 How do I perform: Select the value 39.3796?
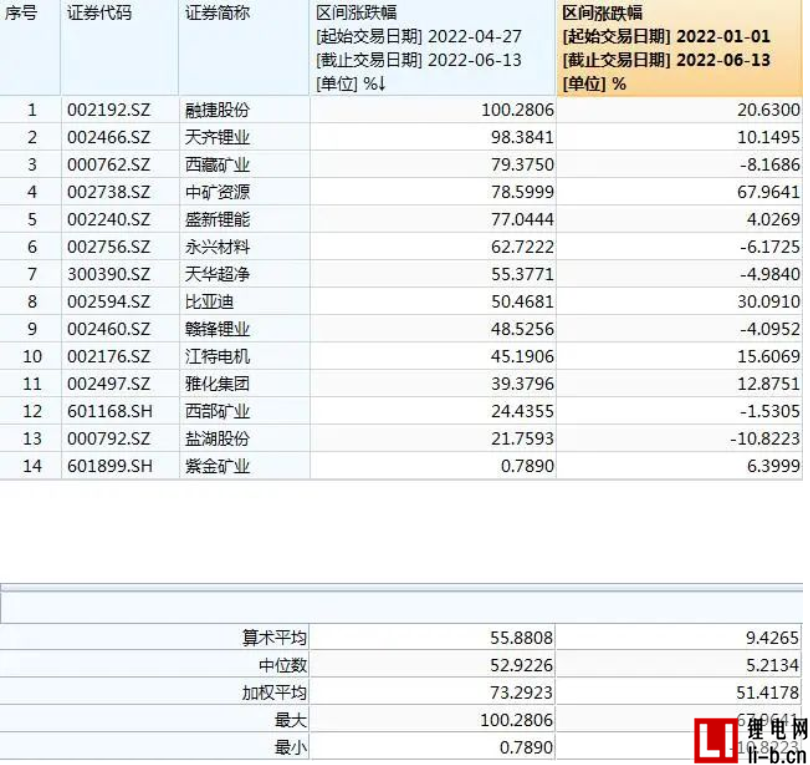522,384
